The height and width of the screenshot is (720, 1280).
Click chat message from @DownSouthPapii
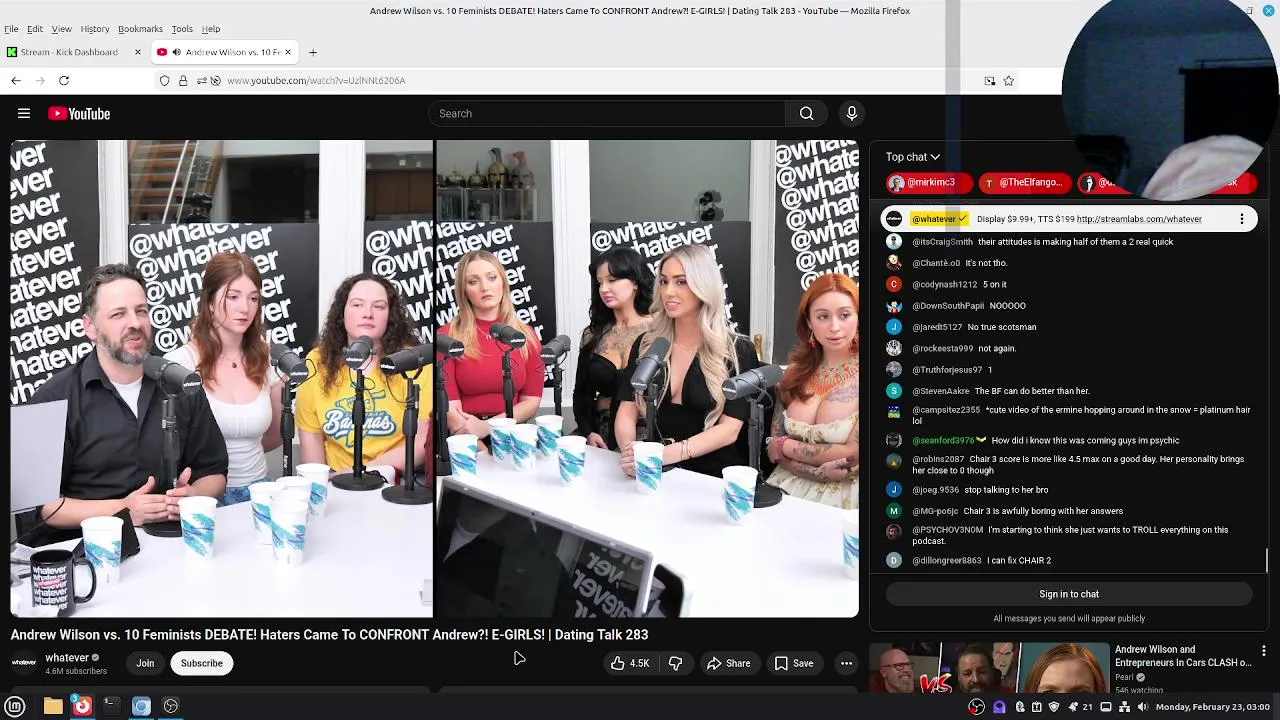pyautogui.click(x=1068, y=306)
